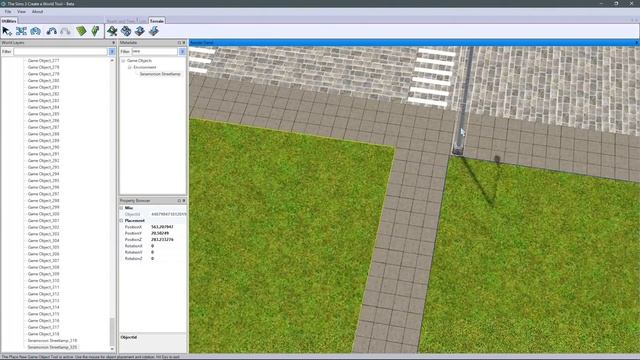Click World Layers scrollbar down arrow
Screen dimensions: 640x360
(112, 349)
